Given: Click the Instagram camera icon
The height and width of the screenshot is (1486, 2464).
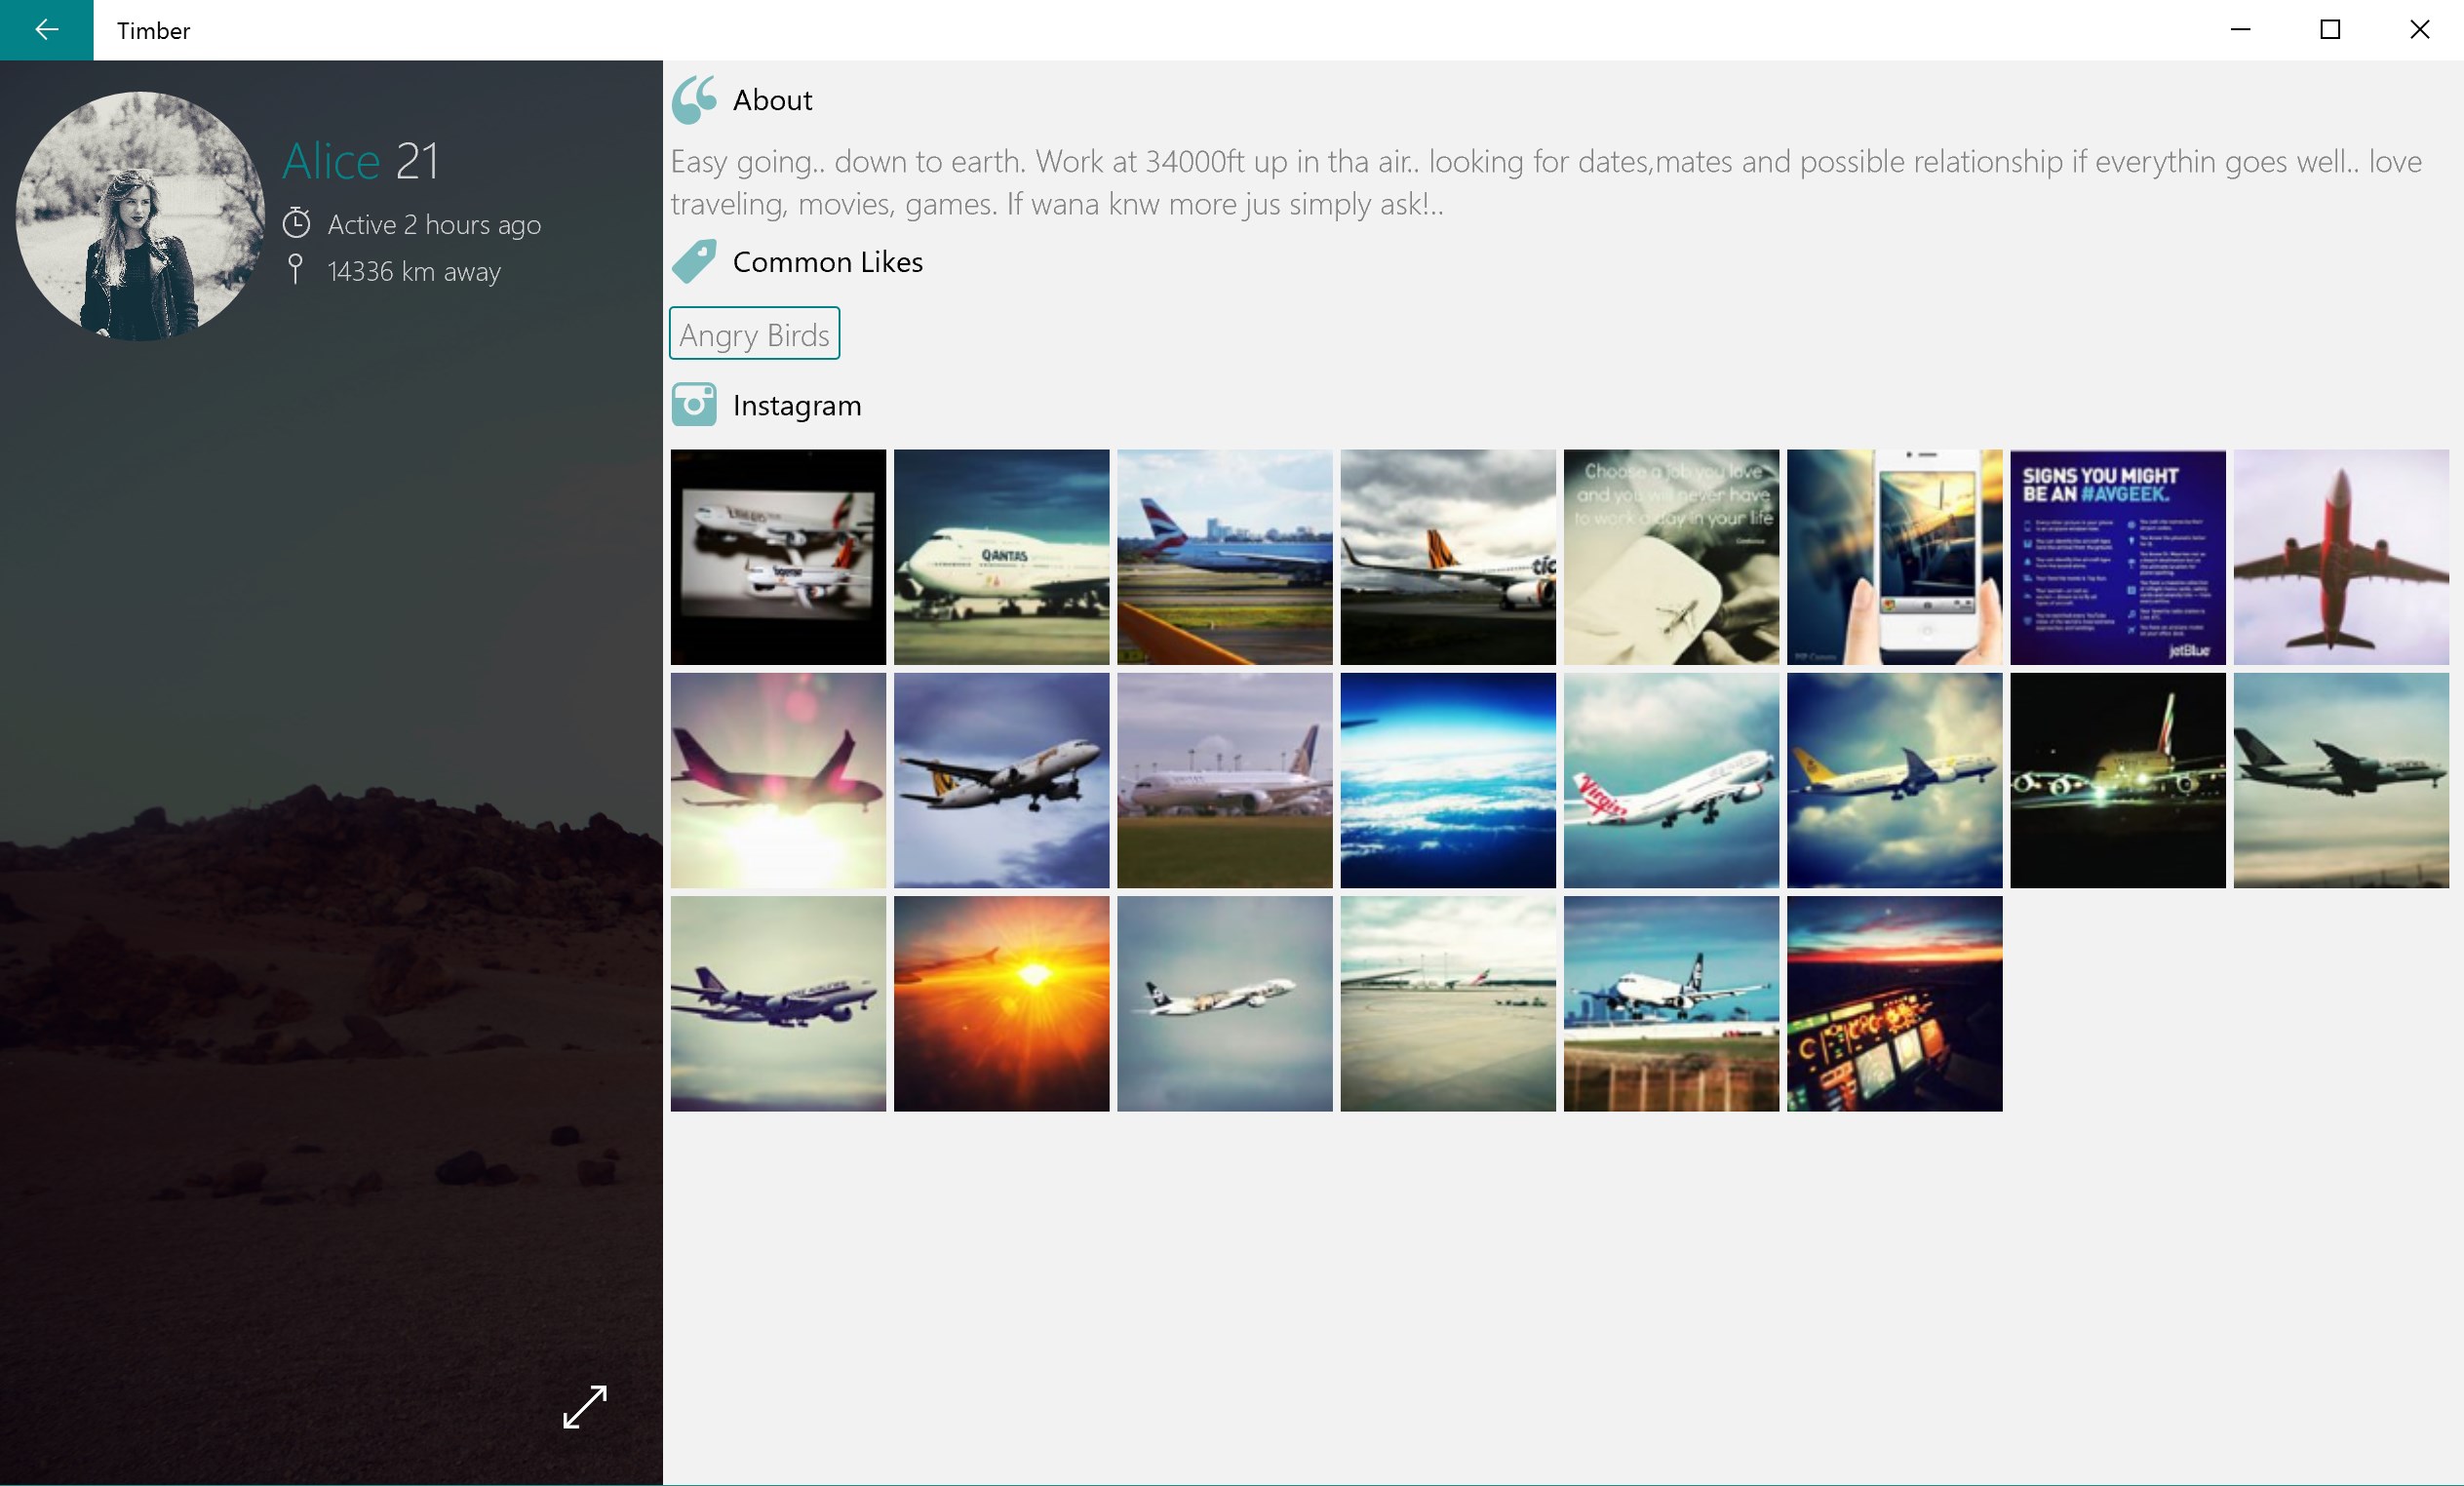Looking at the screenshot, I should [693, 405].
